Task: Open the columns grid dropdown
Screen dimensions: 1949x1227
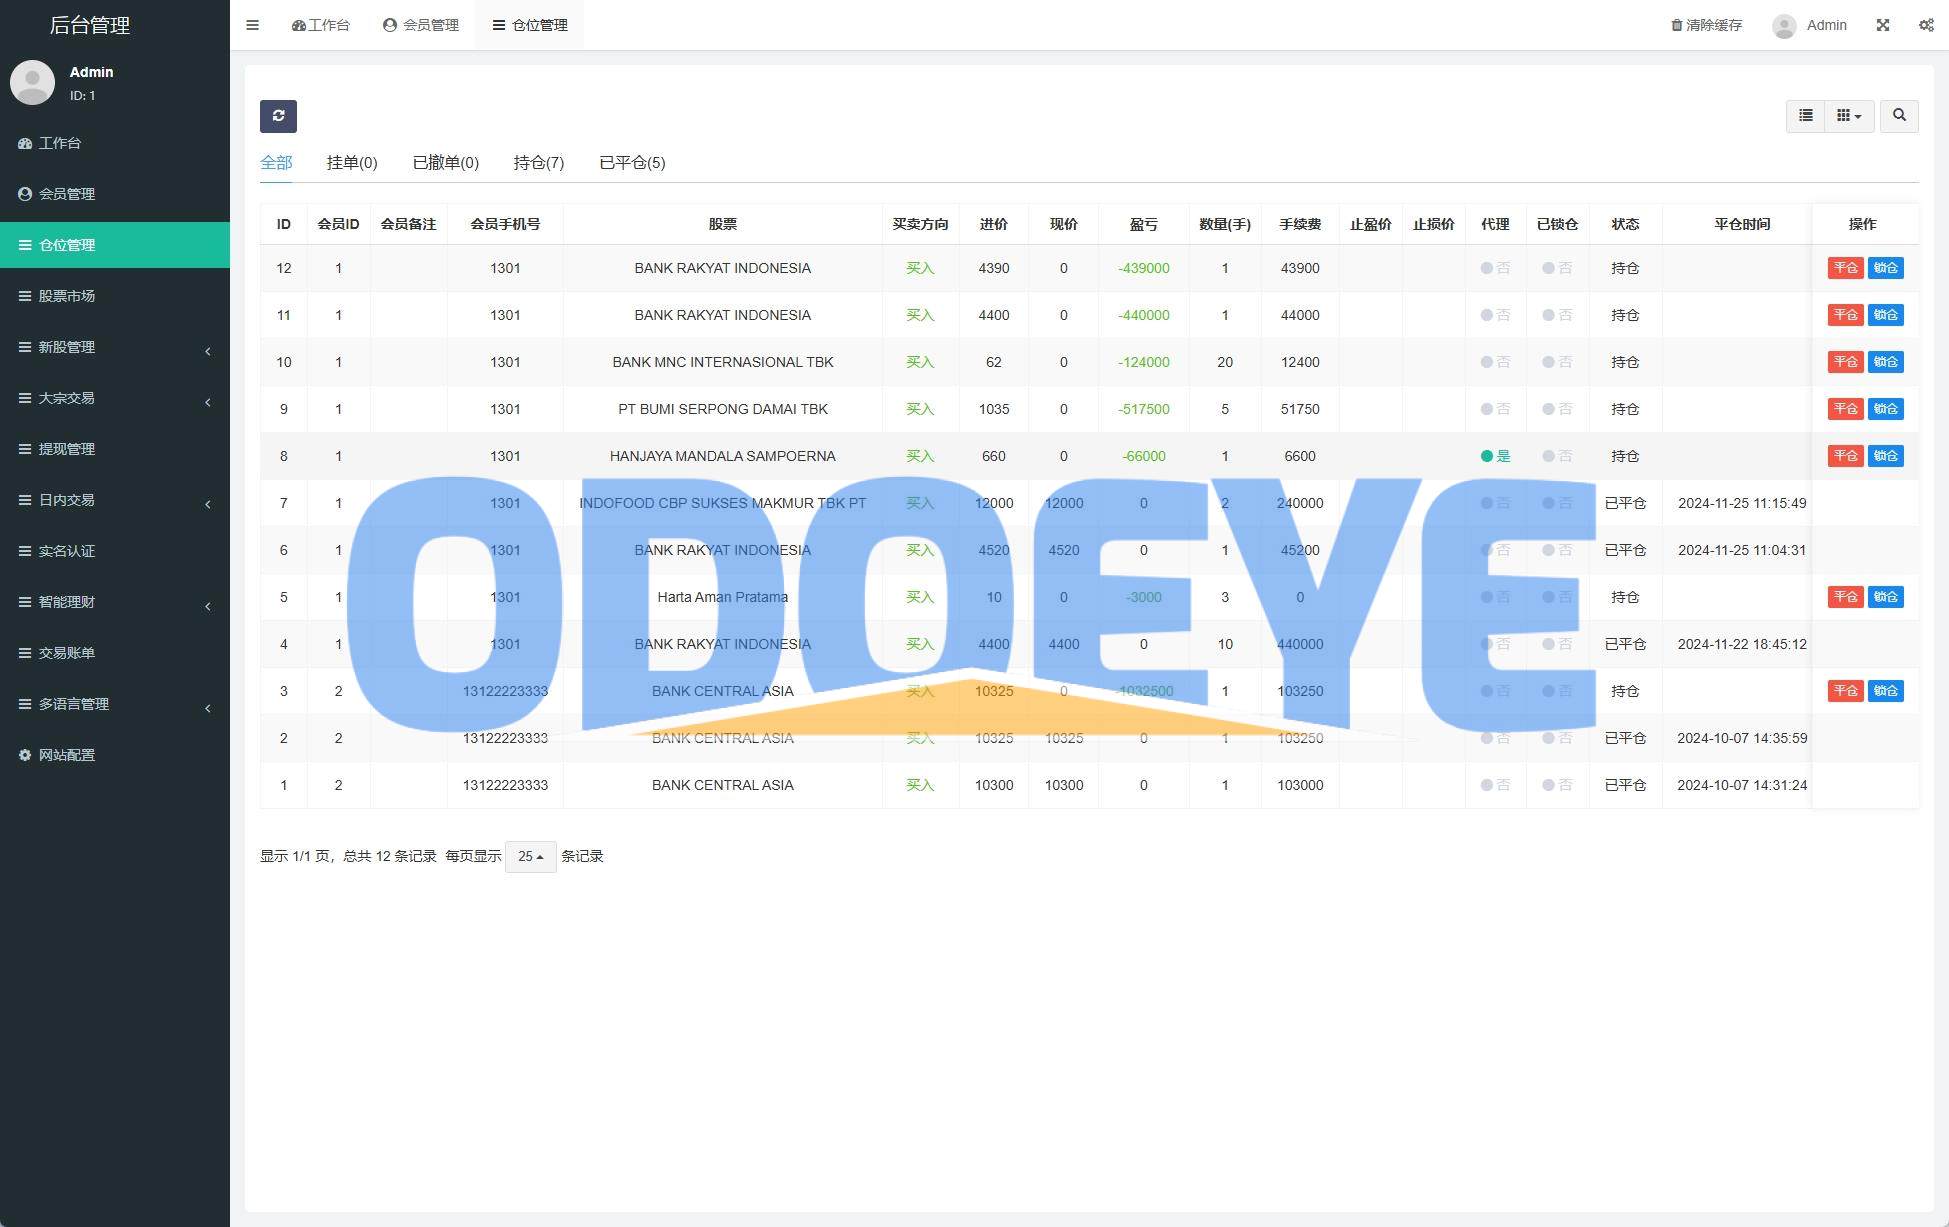Action: (x=1849, y=116)
